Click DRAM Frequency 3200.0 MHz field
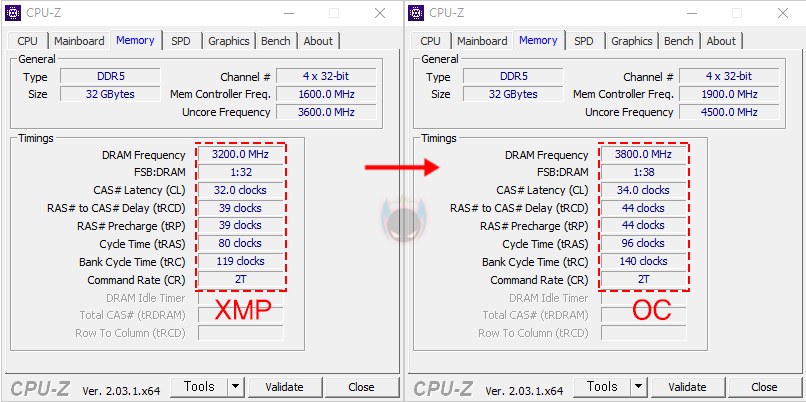This screenshot has width=806, height=402. (241, 154)
